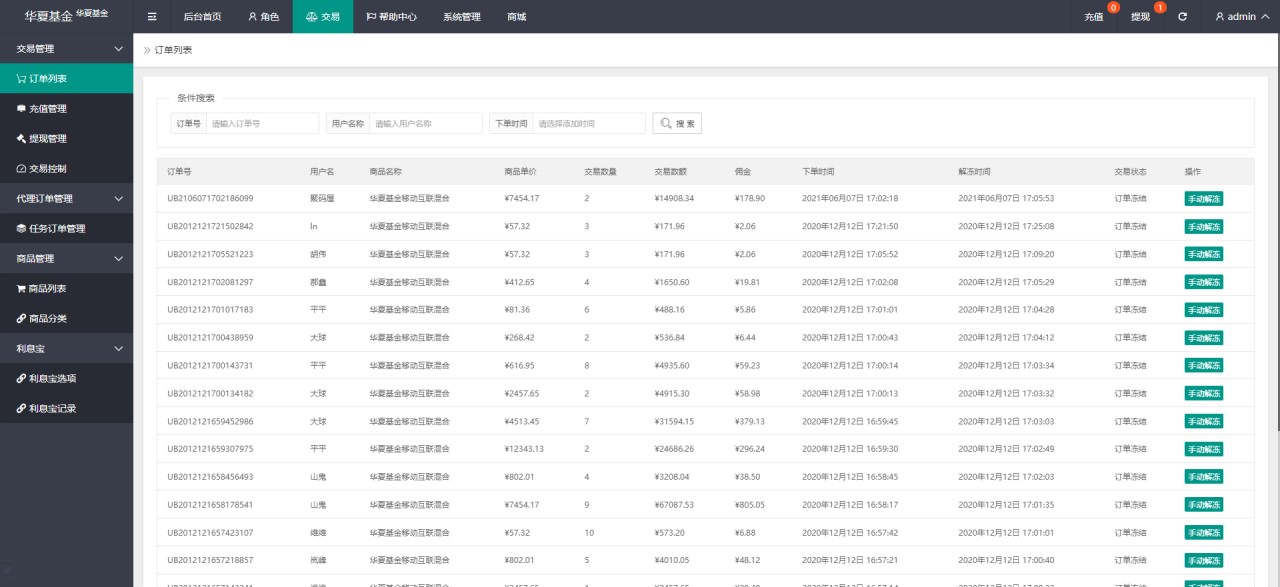
Task: Open 帮助中心 in the top navigation
Action: click(x=392, y=17)
